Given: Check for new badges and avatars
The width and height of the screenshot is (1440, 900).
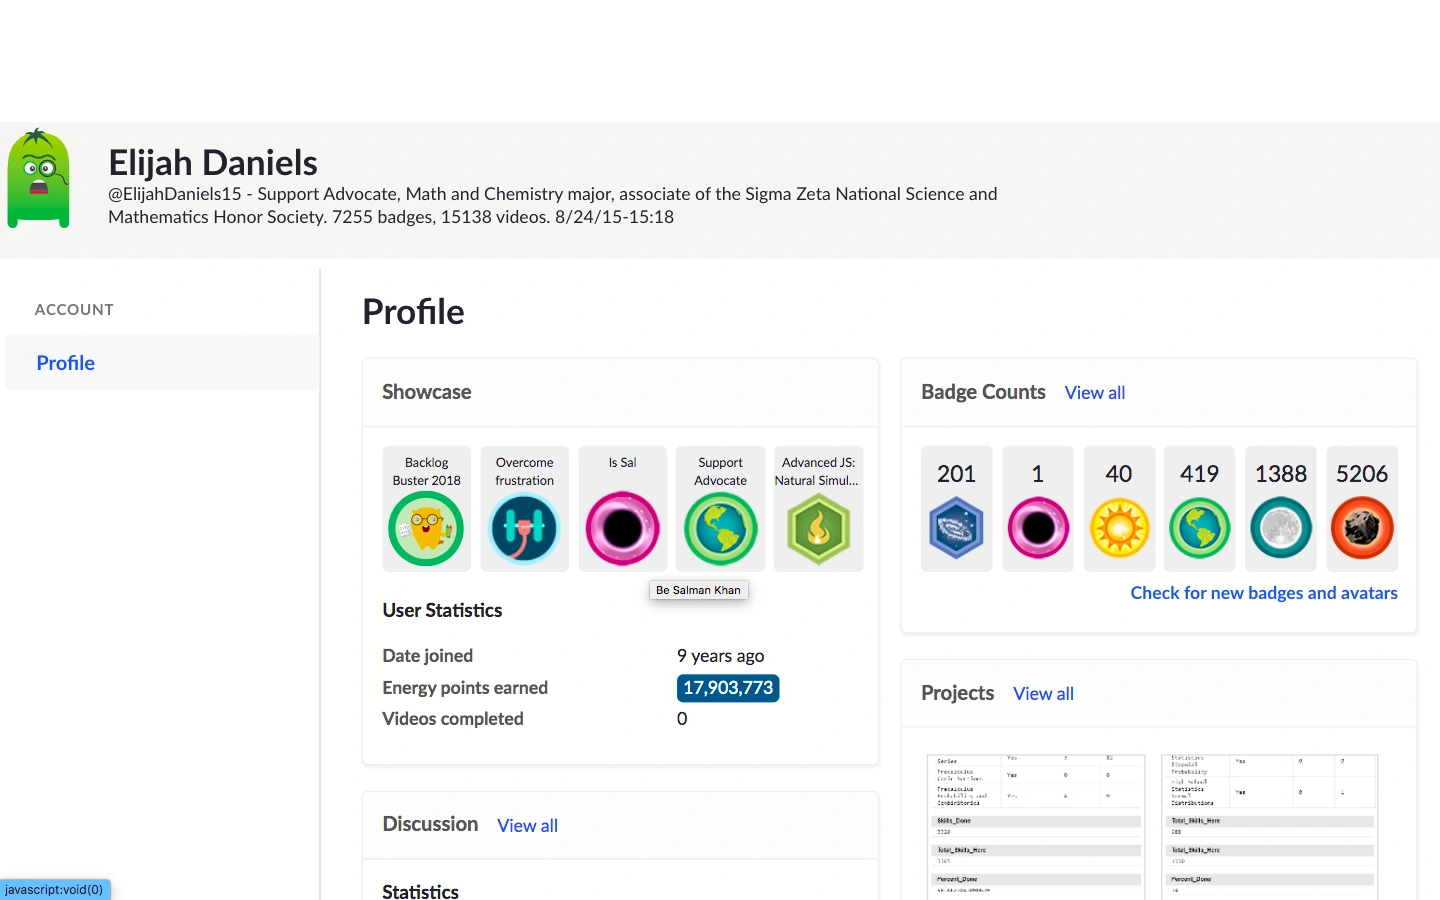Looking at the screenshot, I should pyautogui.click(x=1264, y=593).
